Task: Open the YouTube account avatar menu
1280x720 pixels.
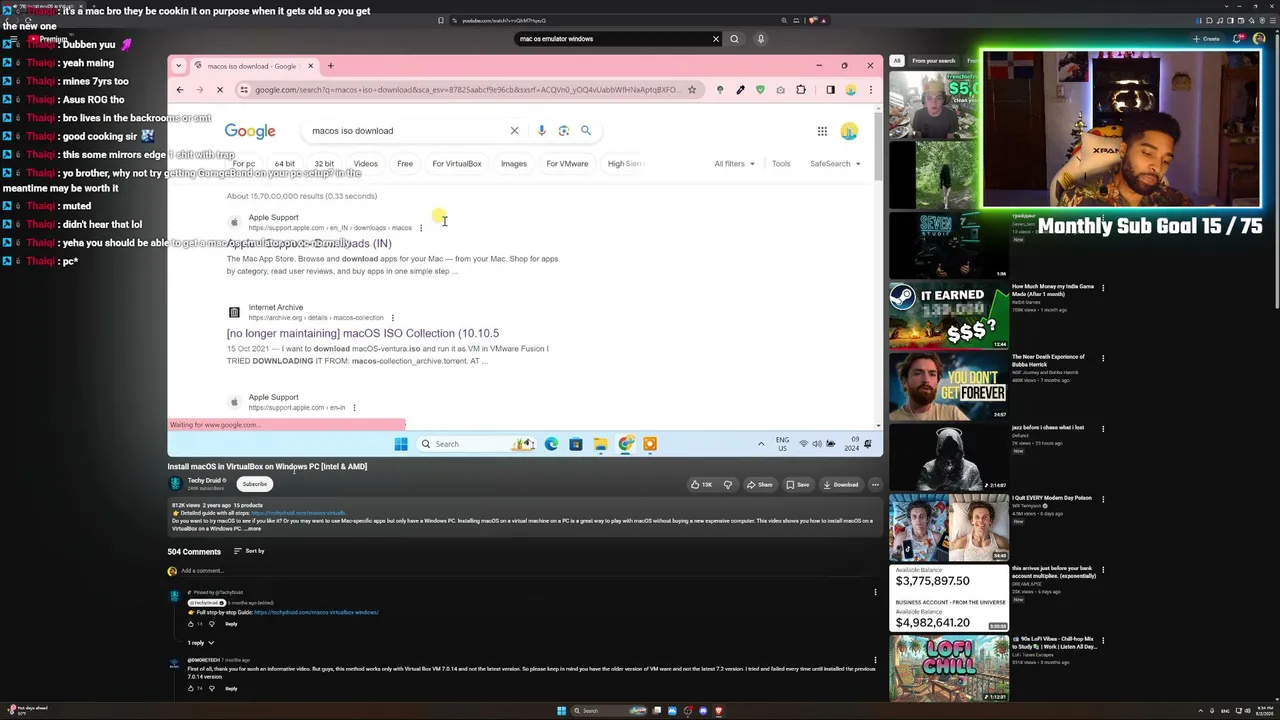Action: [x=1259, y=39]
